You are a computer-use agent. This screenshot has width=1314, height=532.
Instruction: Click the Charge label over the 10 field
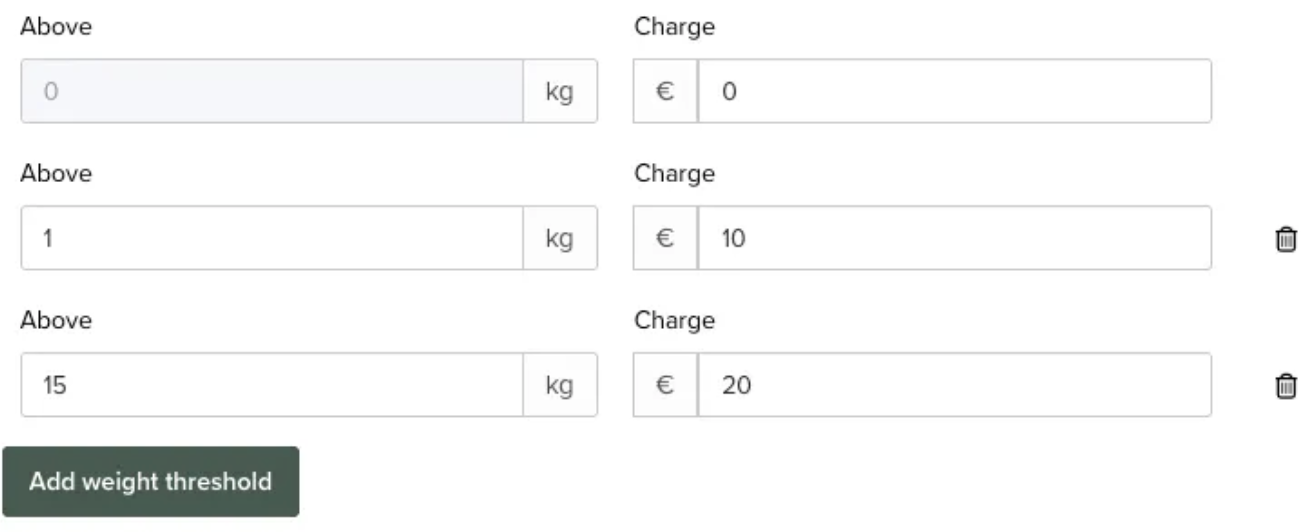tap(675, 174)
